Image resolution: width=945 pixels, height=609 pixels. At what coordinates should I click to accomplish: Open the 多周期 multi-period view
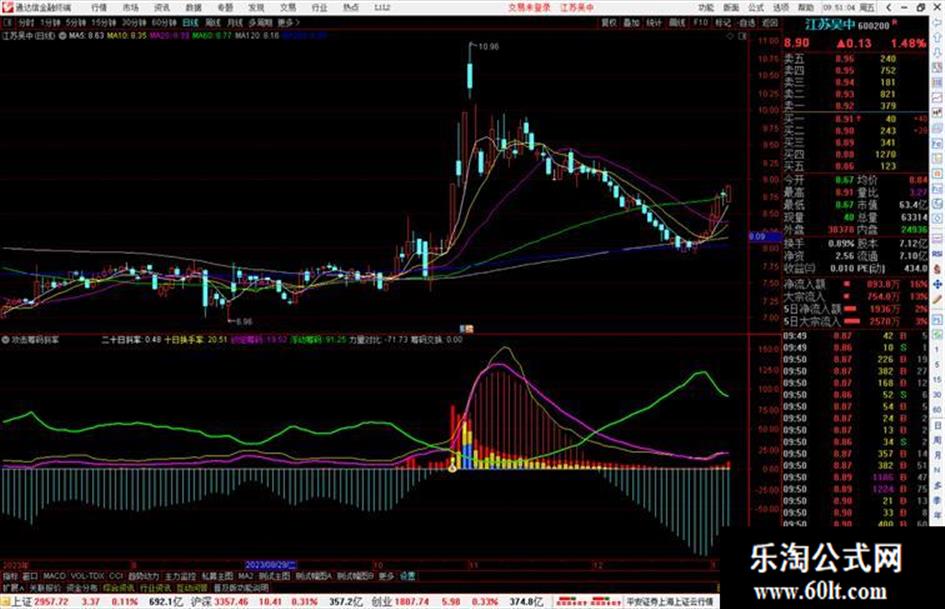tap(260, 22)
